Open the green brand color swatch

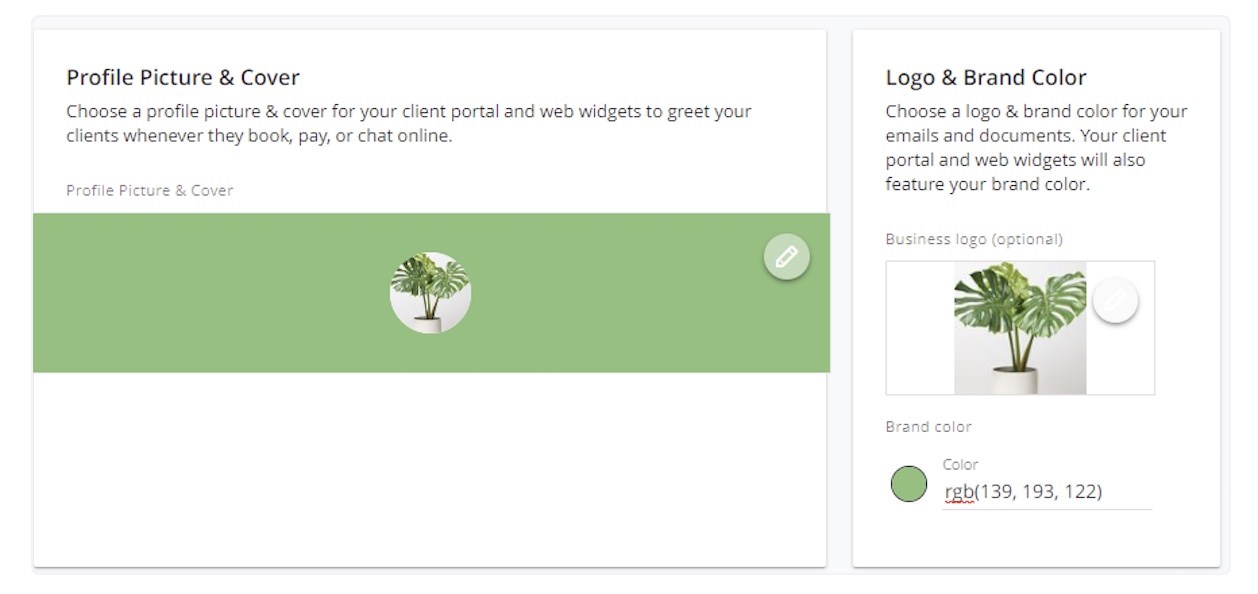click(x=909, y=484)
